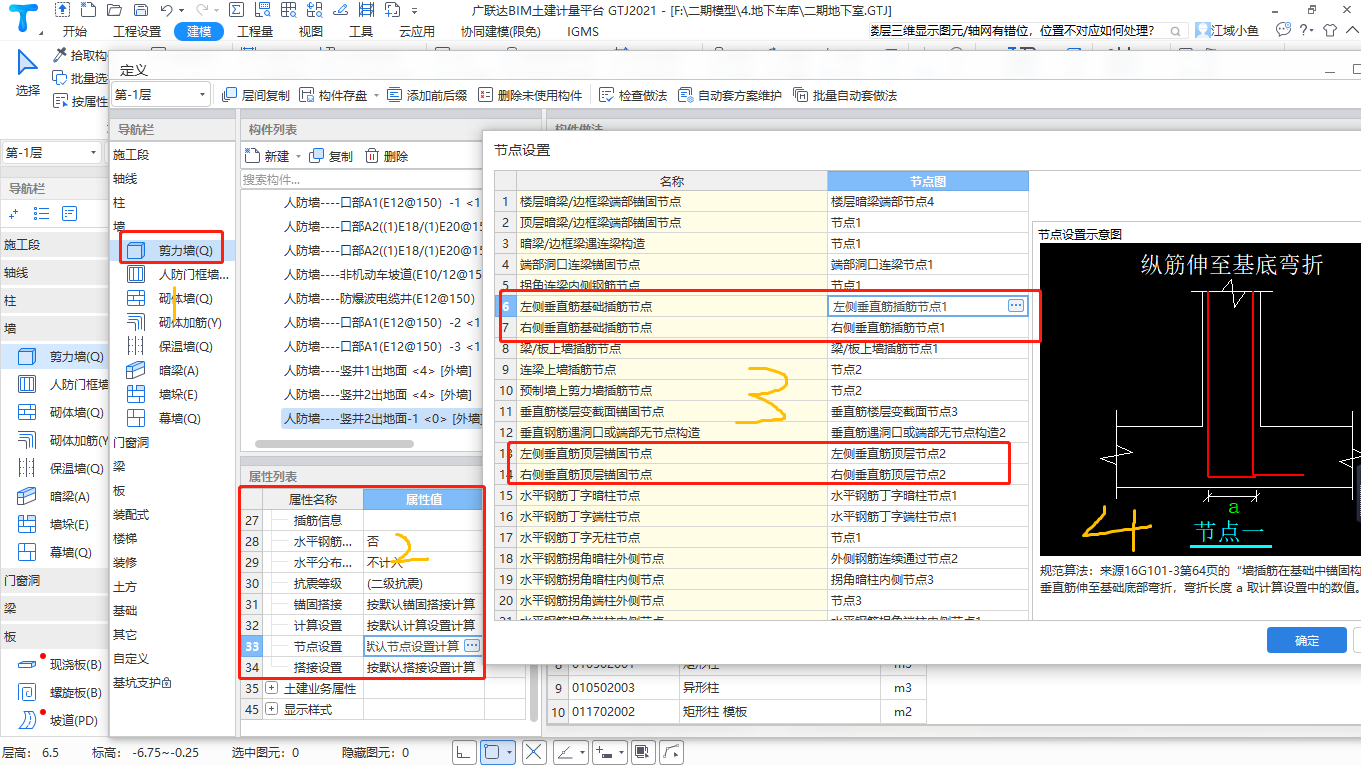Click the Save icon in quick access toolbar
Image resolution: width=1361 pixels, height=765 pixels.
[x=140, y=10]
